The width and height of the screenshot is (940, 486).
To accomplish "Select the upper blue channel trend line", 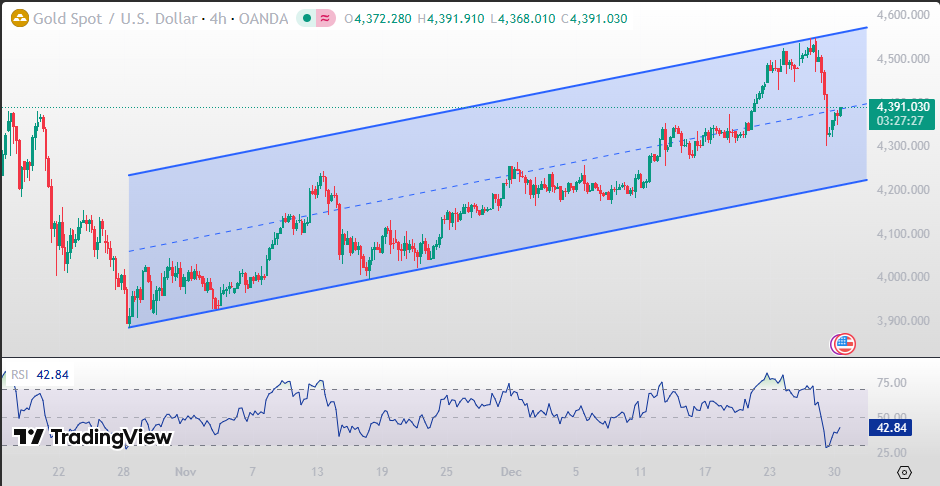I will [x=500, y=101].
